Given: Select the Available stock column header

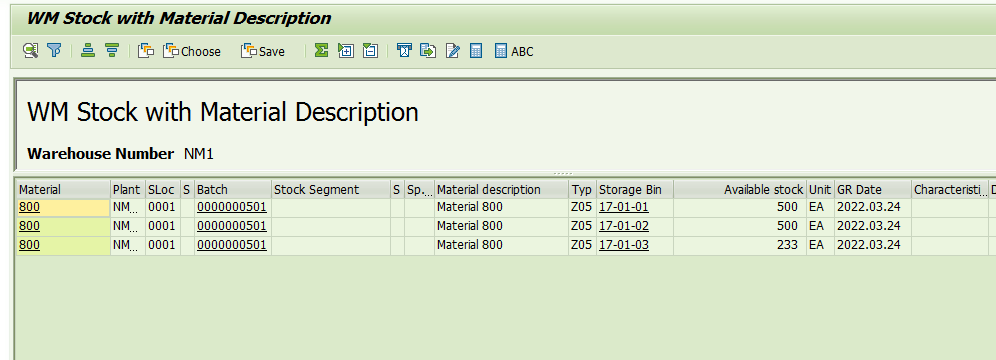Looking at the screenshot, I should click(740, 189).
